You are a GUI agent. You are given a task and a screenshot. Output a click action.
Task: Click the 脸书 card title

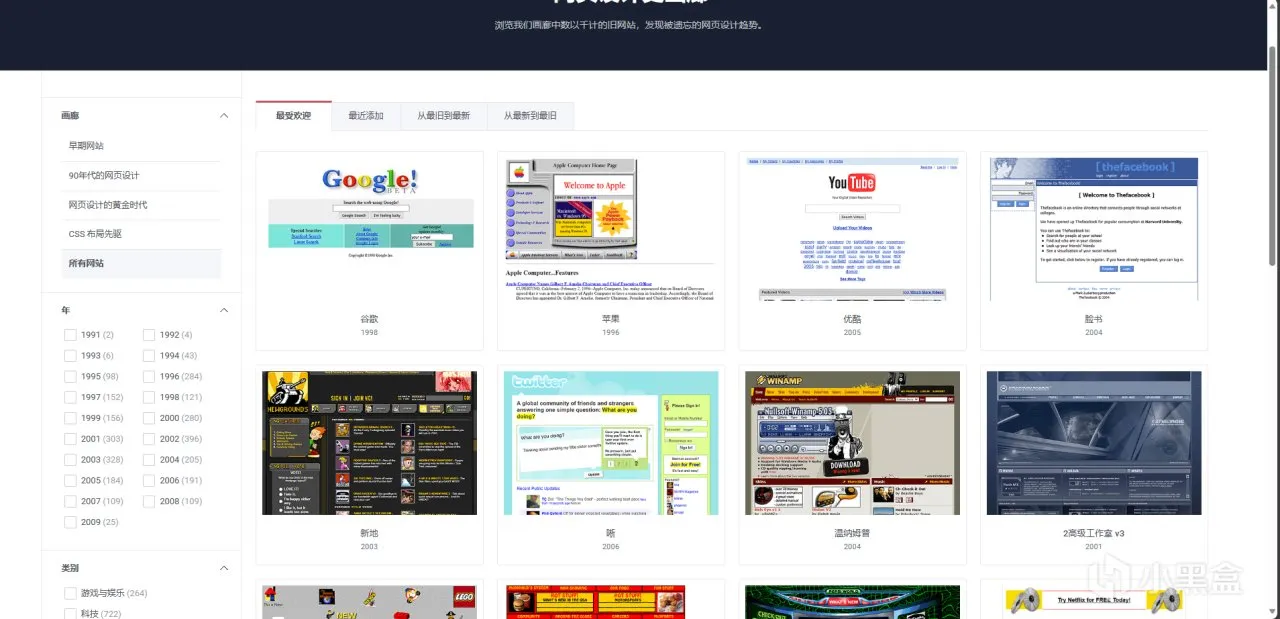click(x=1094, y=319)
